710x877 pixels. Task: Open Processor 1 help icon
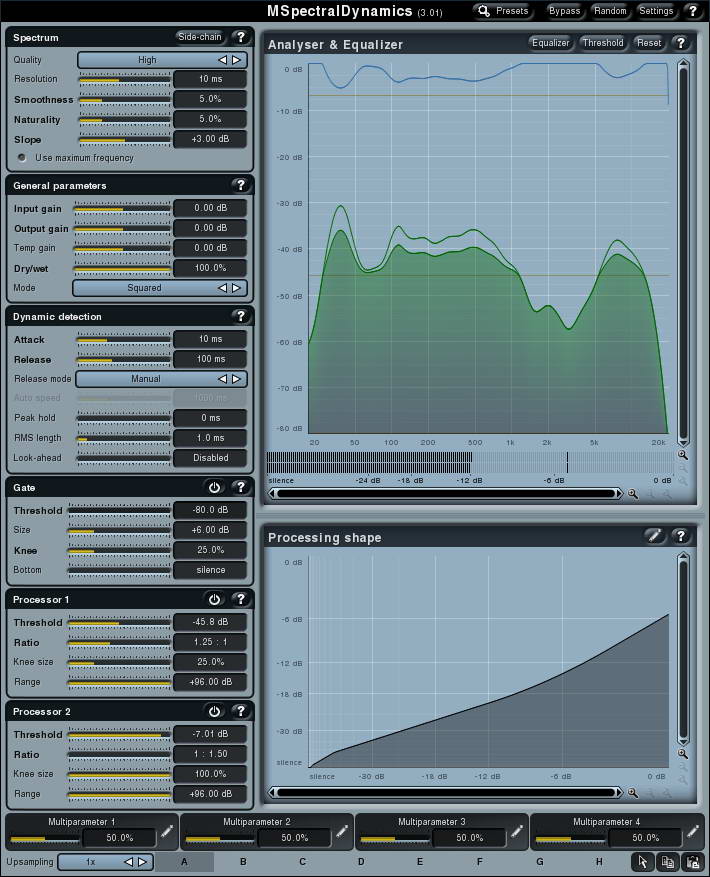(241, 599)
